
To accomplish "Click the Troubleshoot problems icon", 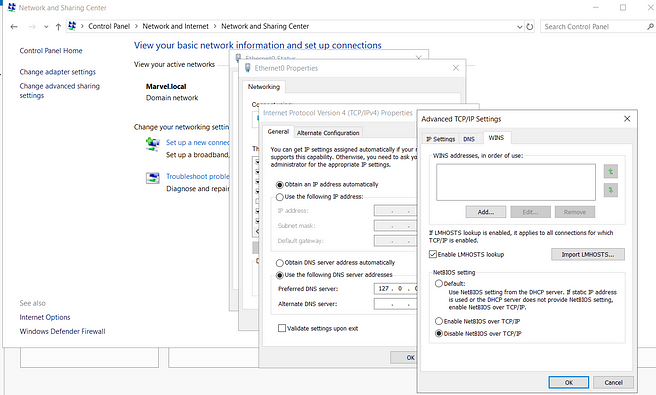I will click(153, 178).
